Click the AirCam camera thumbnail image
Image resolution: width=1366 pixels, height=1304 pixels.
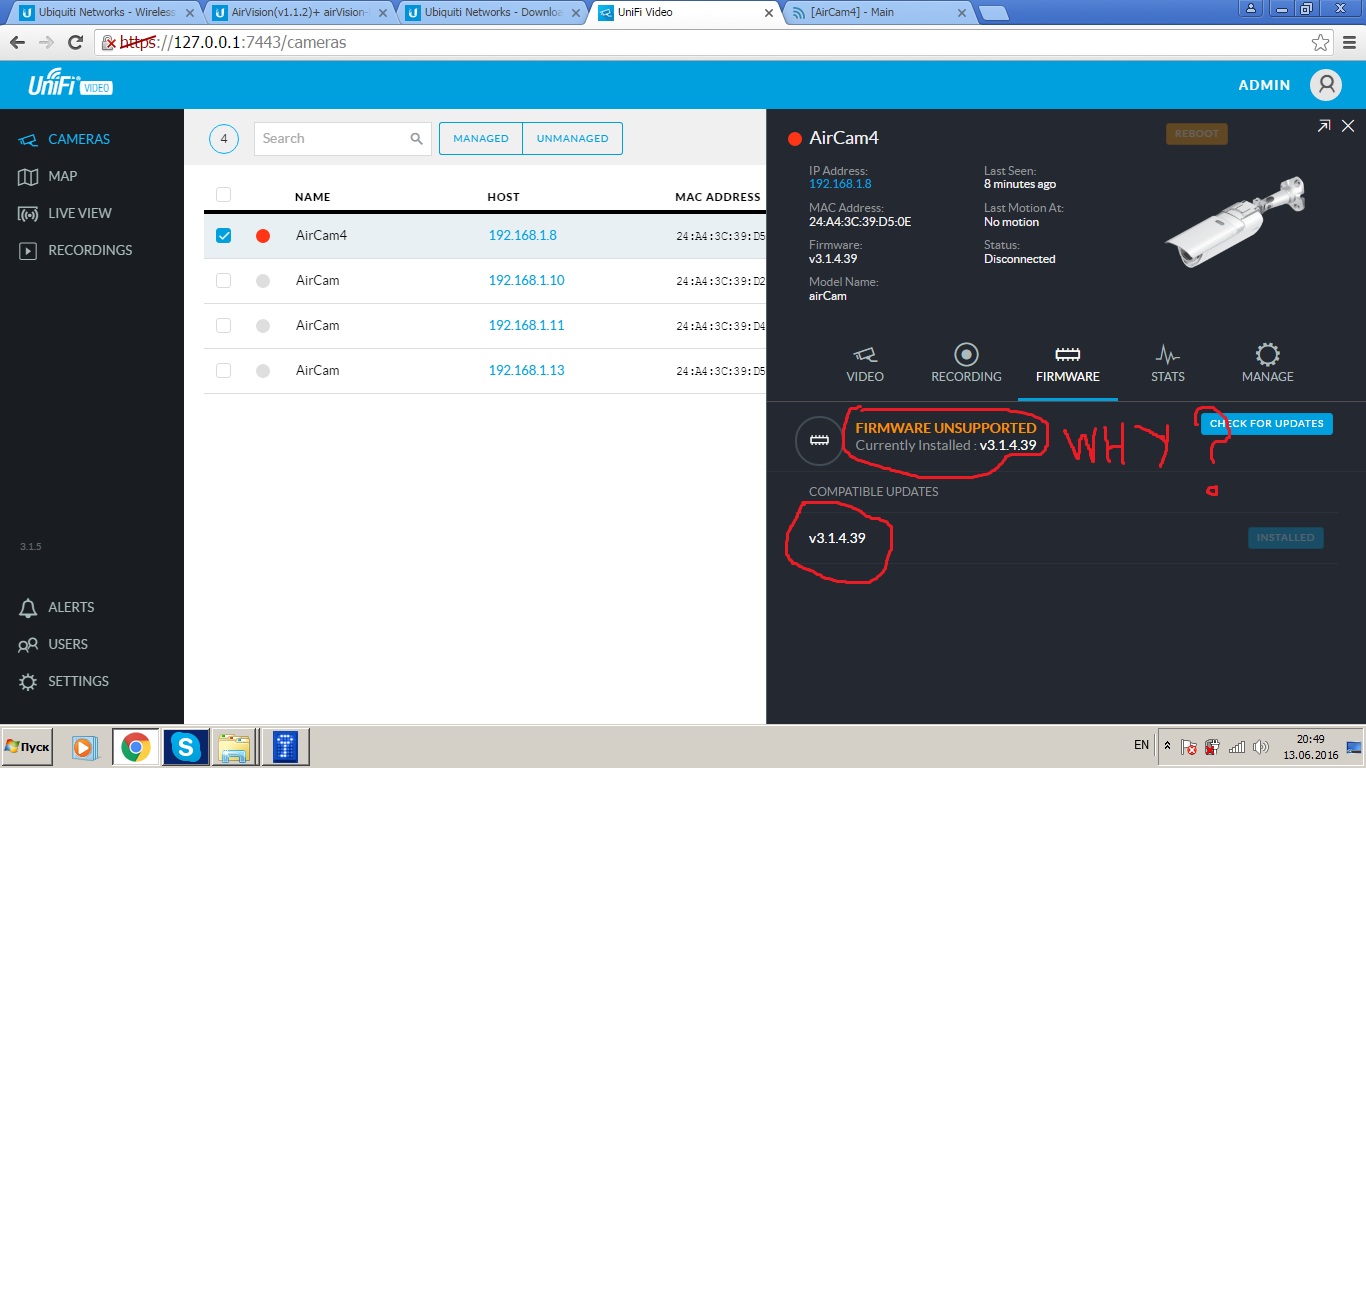coord(1236,222)
